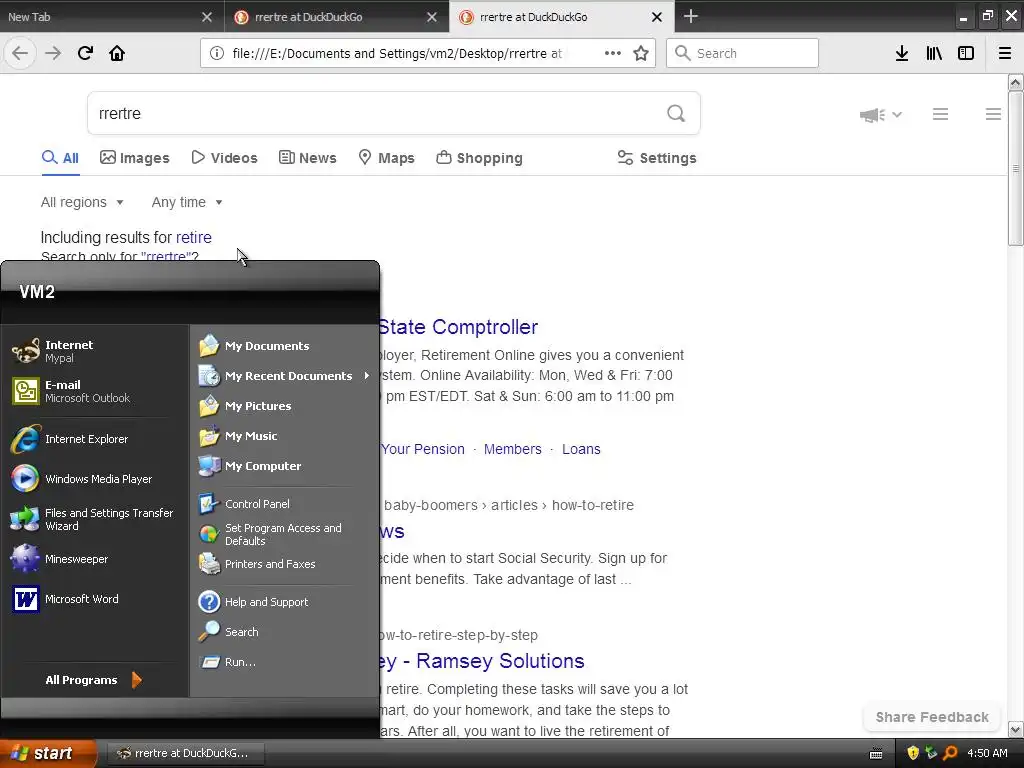
Task: Click the magnifier system tray icon
Action: (950, 753)
